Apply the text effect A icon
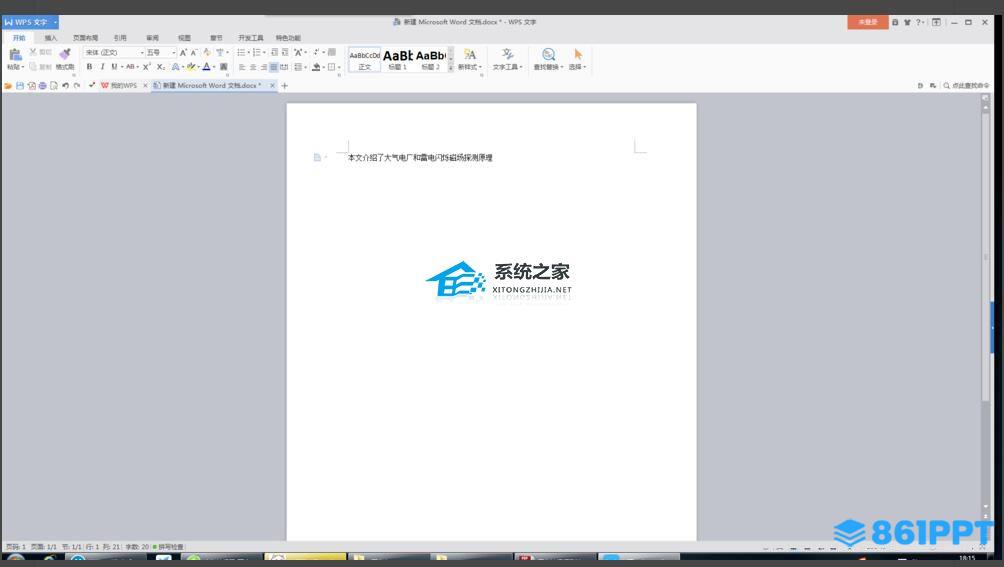The image size is (1004, 567). [x=175, y=67]
